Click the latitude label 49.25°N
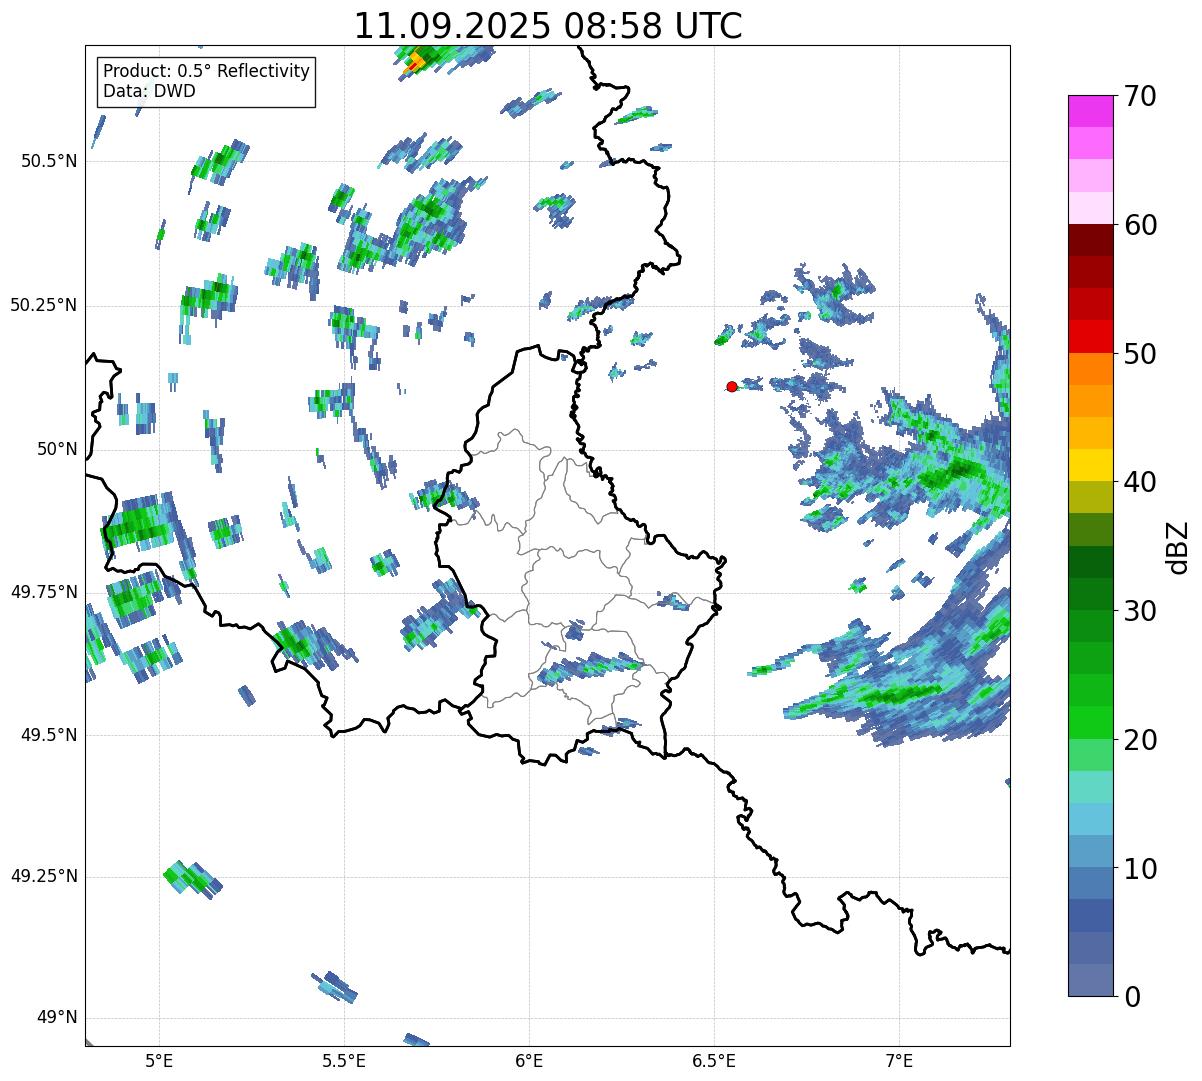Viewport: 1202px width, 1081px height. click(x=44, y=876)
